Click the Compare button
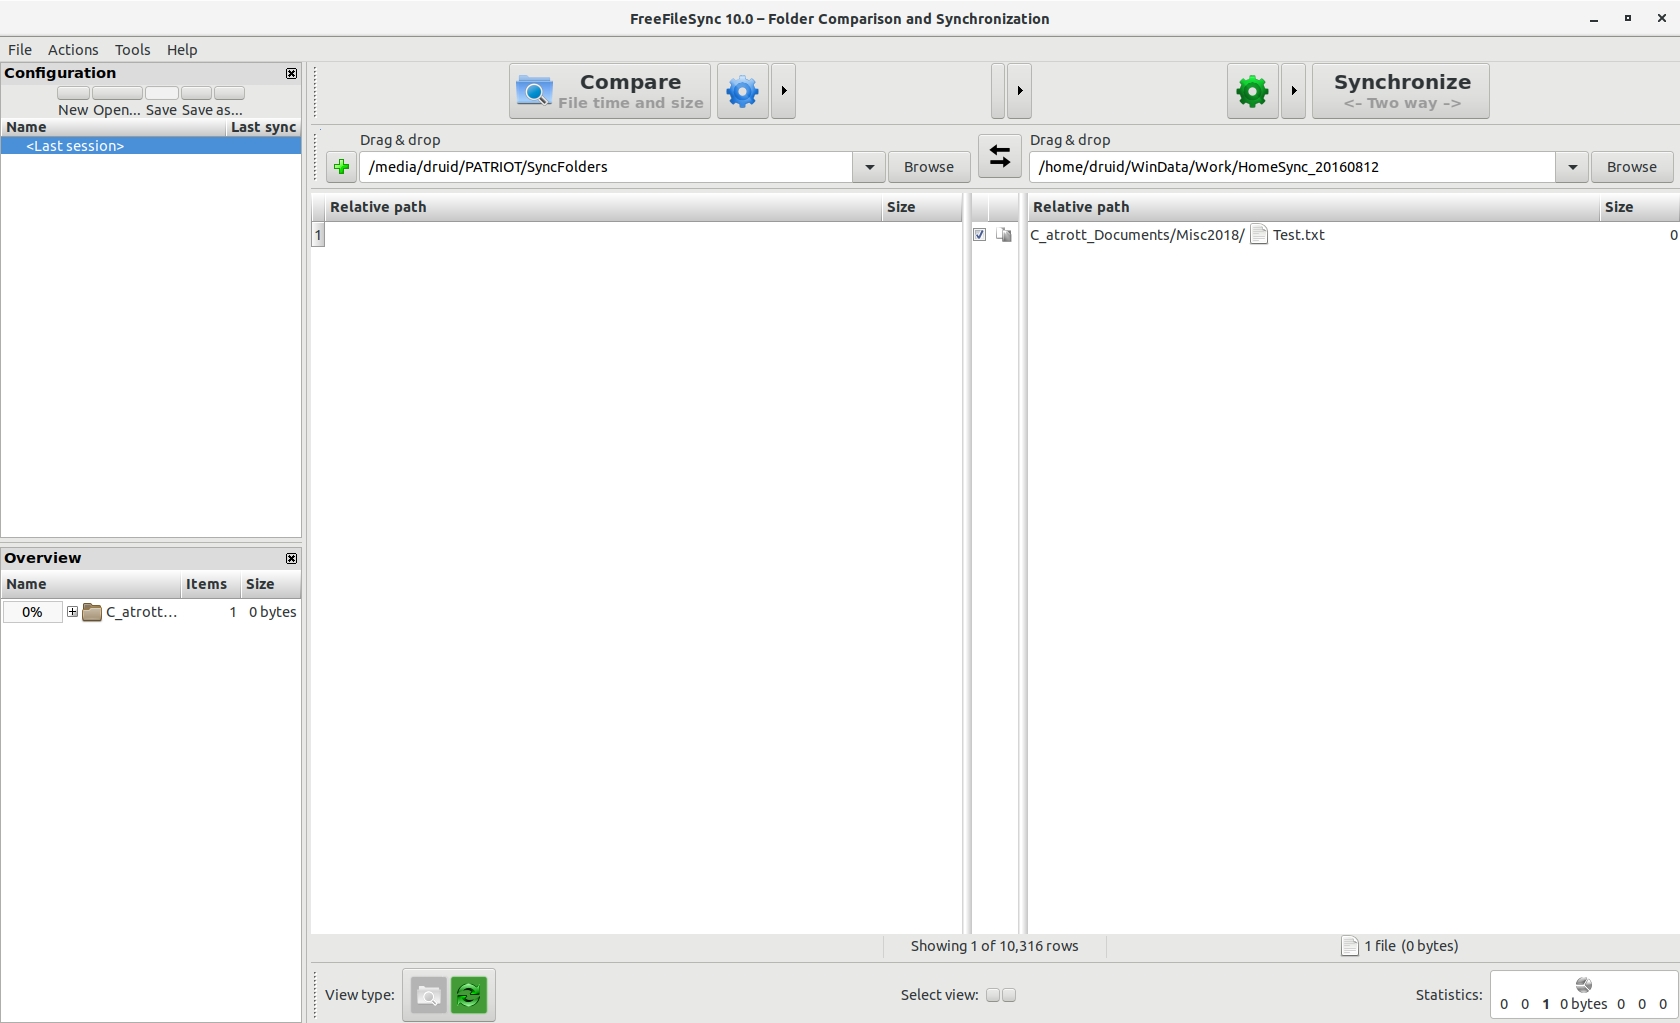1680x1023 pixels. (x=610, y=92)
